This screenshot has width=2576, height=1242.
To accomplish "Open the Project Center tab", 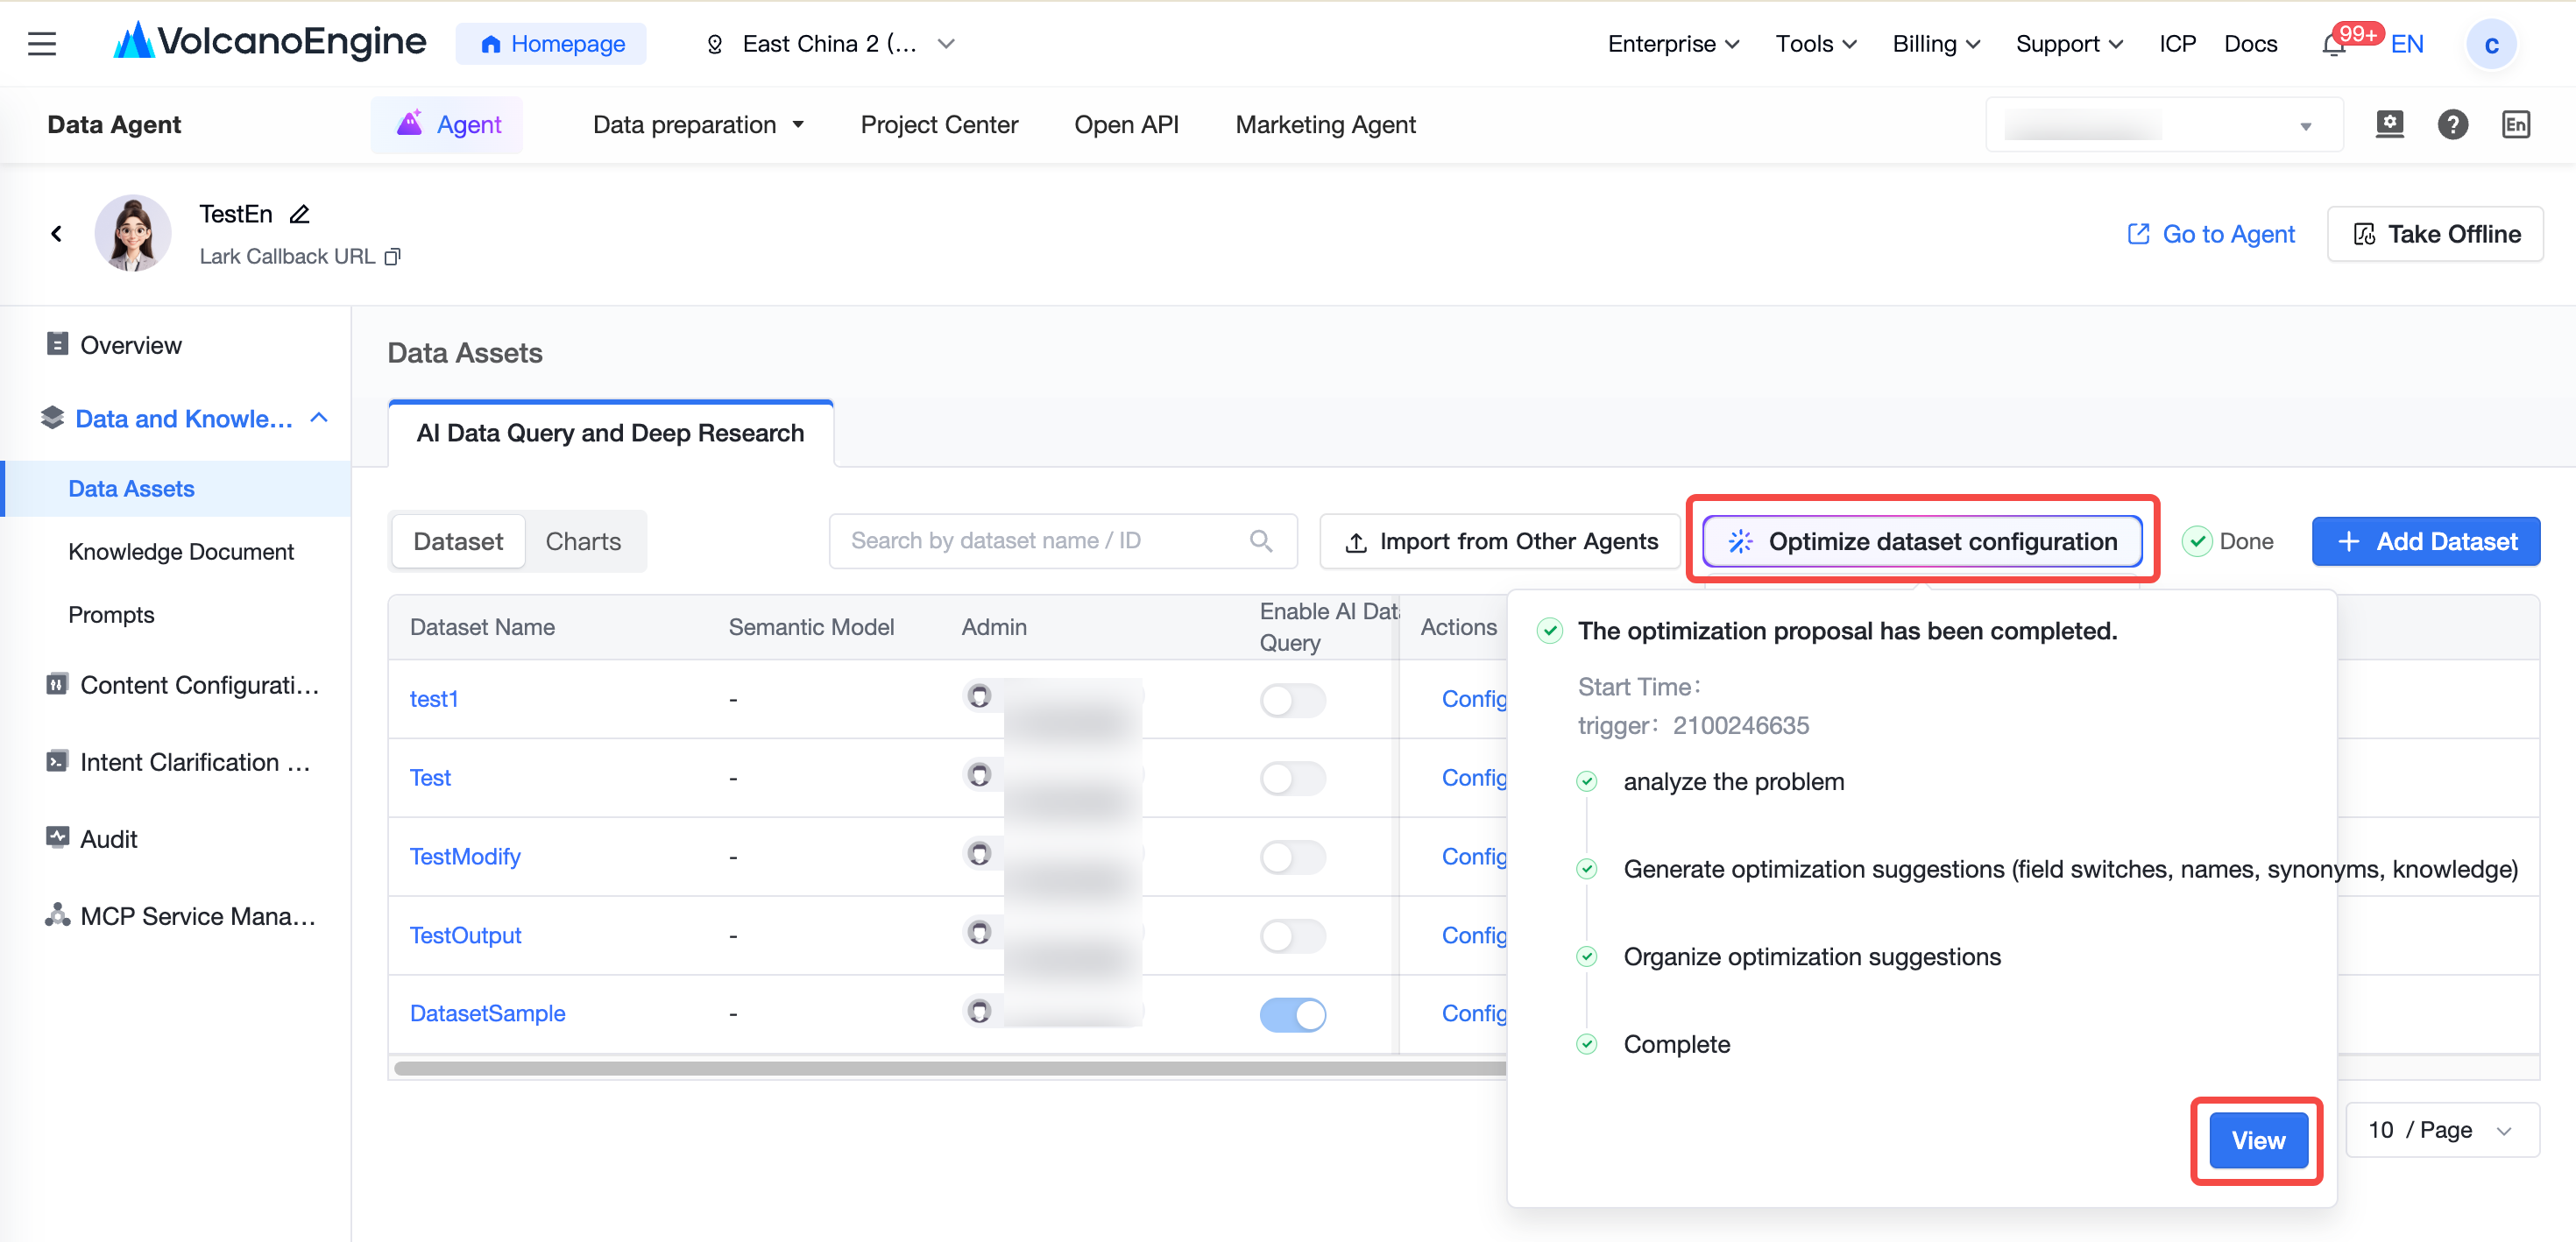I will coord(938,125).
